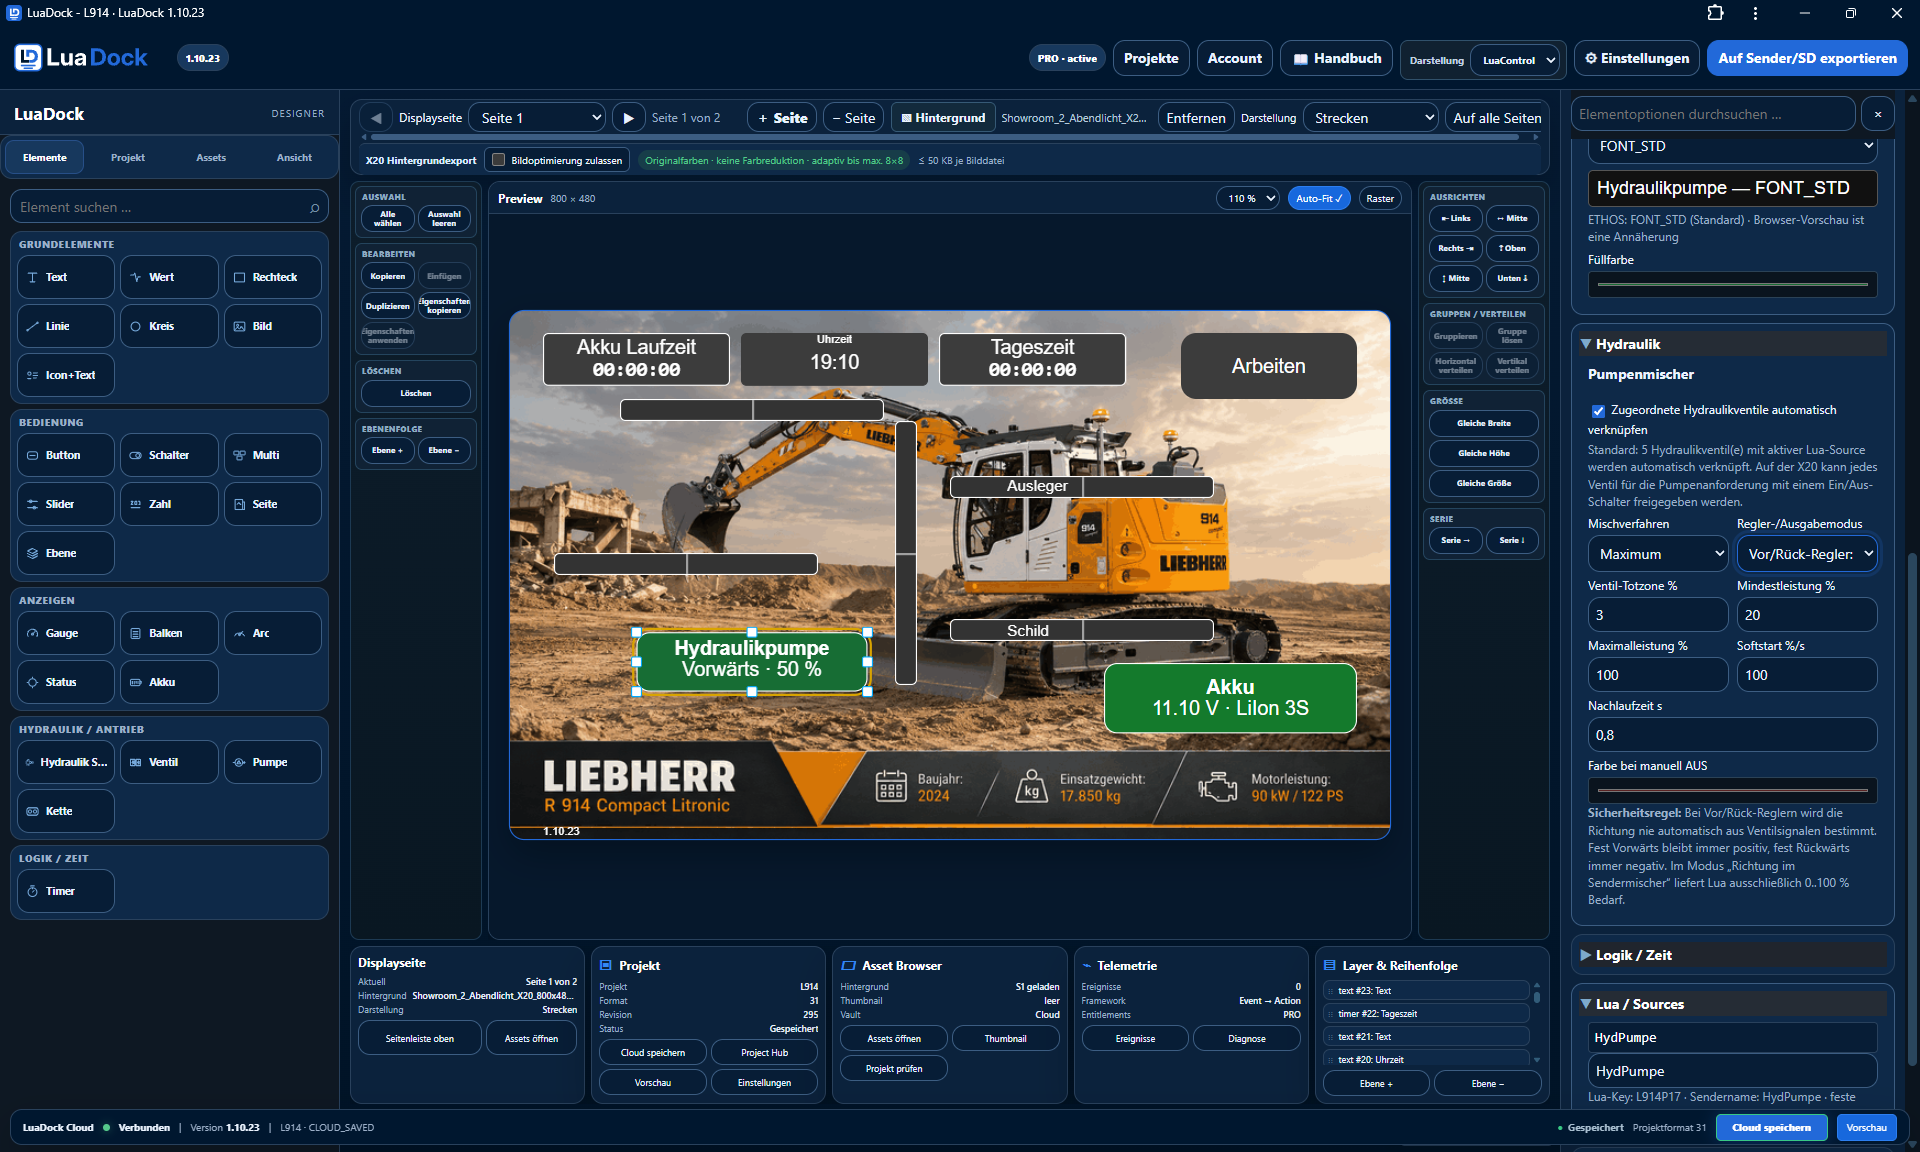This screenshot has width=1920, height=1152.
Task: Add a Timer logic element
Action: [66, 891]
